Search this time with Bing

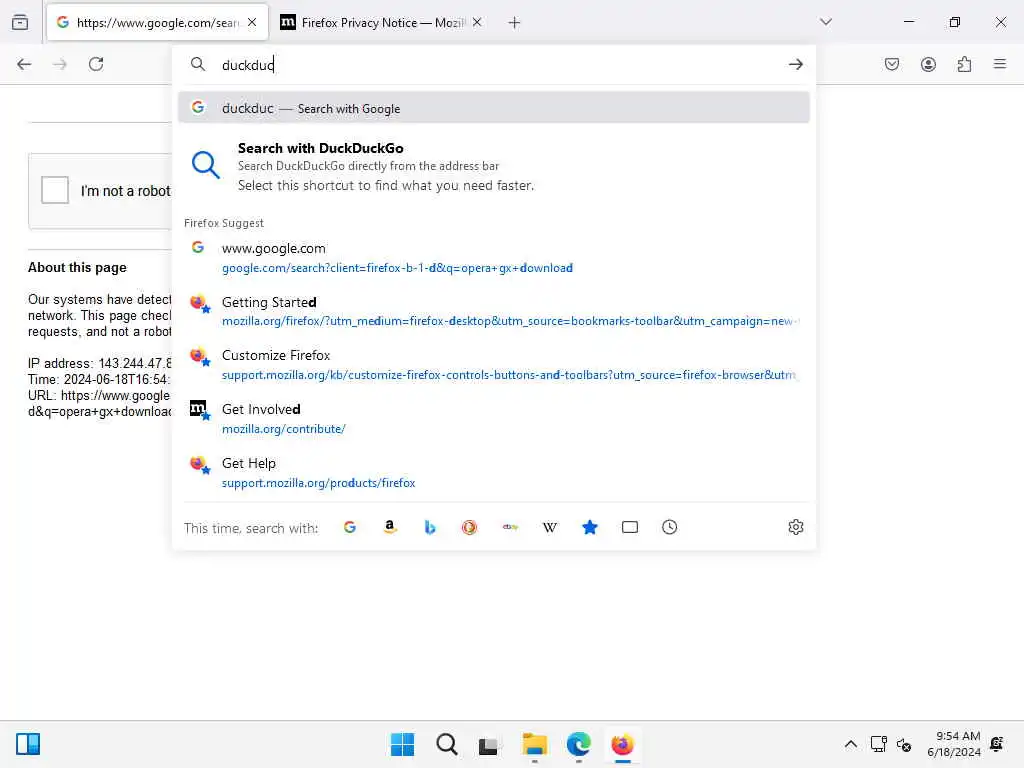pyautogui.click(x=430, y=527)
